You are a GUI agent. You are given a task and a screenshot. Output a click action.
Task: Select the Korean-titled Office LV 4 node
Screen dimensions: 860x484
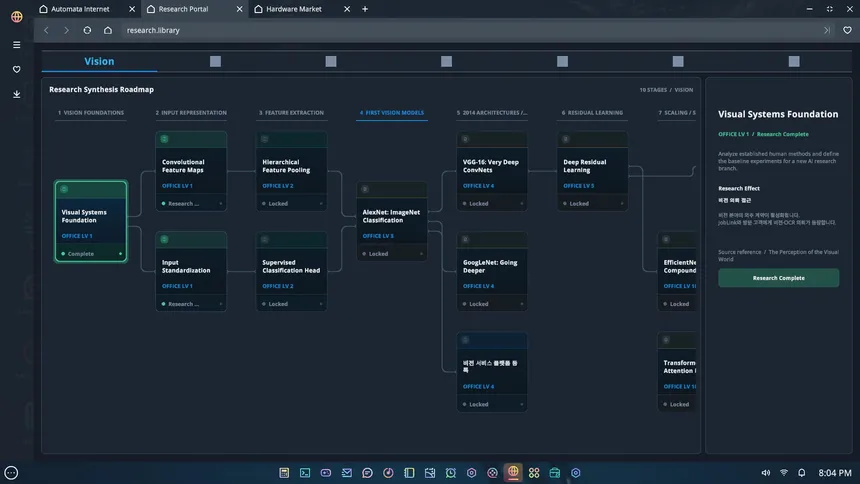(x=492, y=372)
